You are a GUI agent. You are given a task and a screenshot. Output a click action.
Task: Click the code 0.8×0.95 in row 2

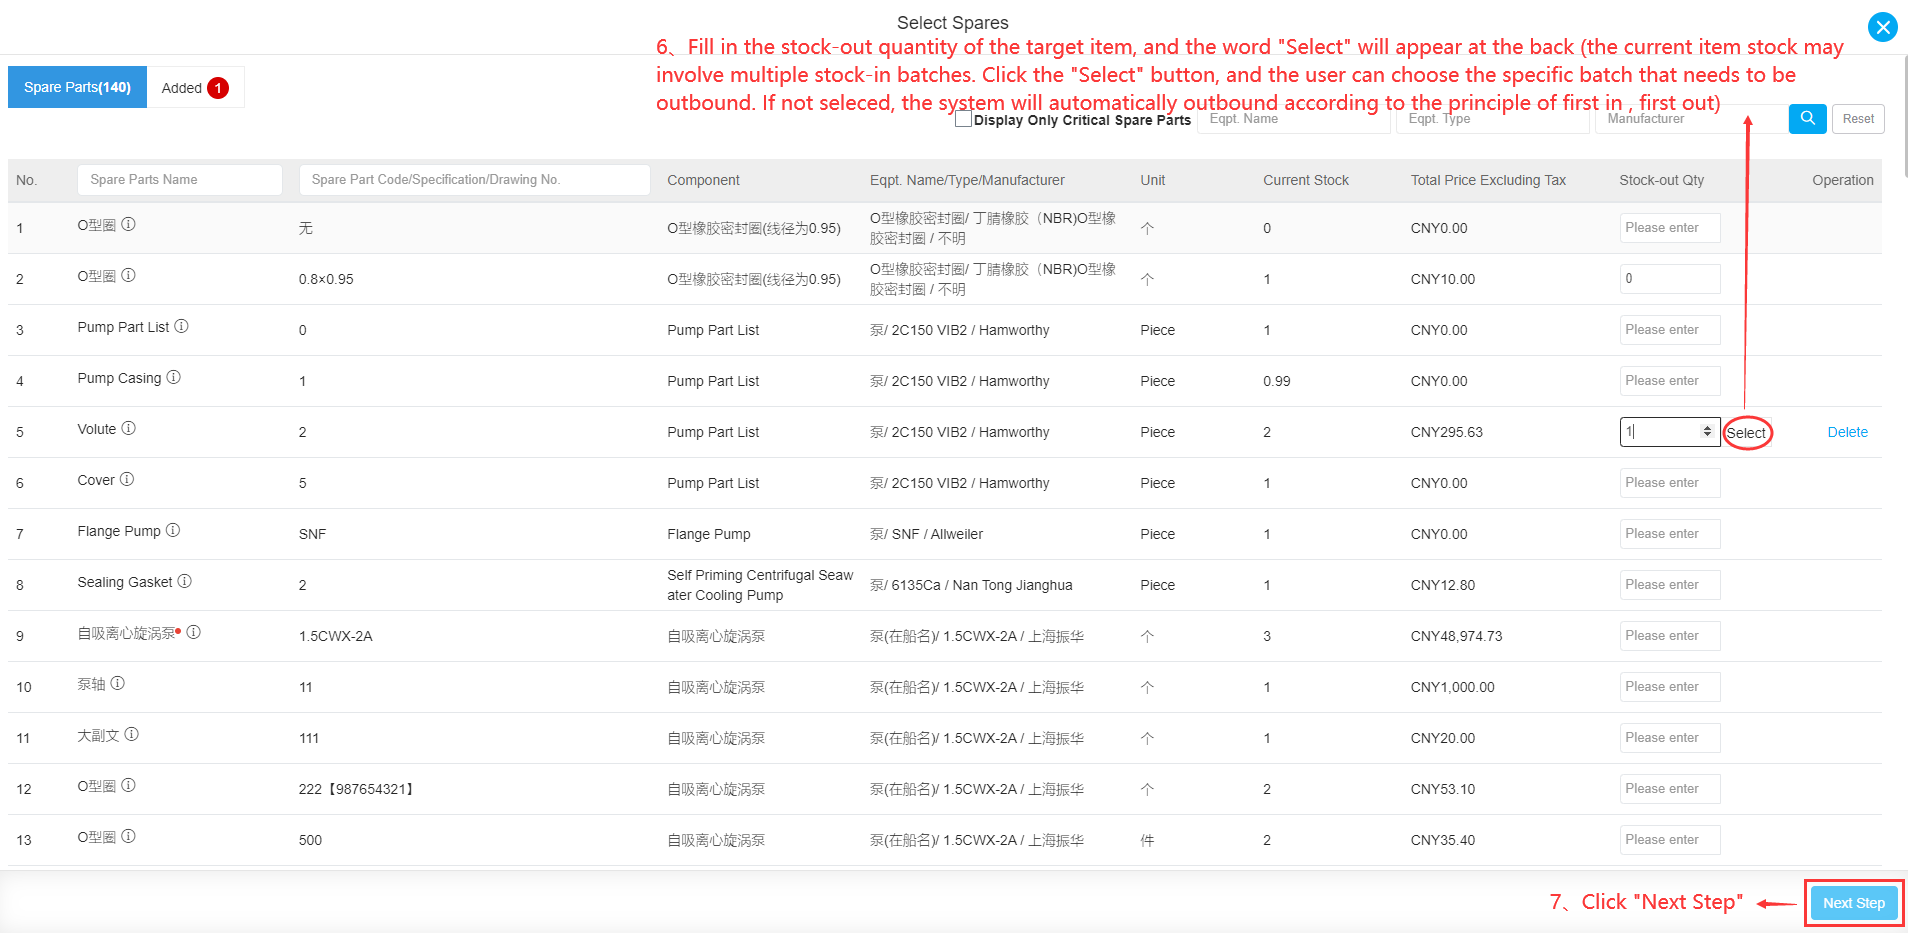326,279
